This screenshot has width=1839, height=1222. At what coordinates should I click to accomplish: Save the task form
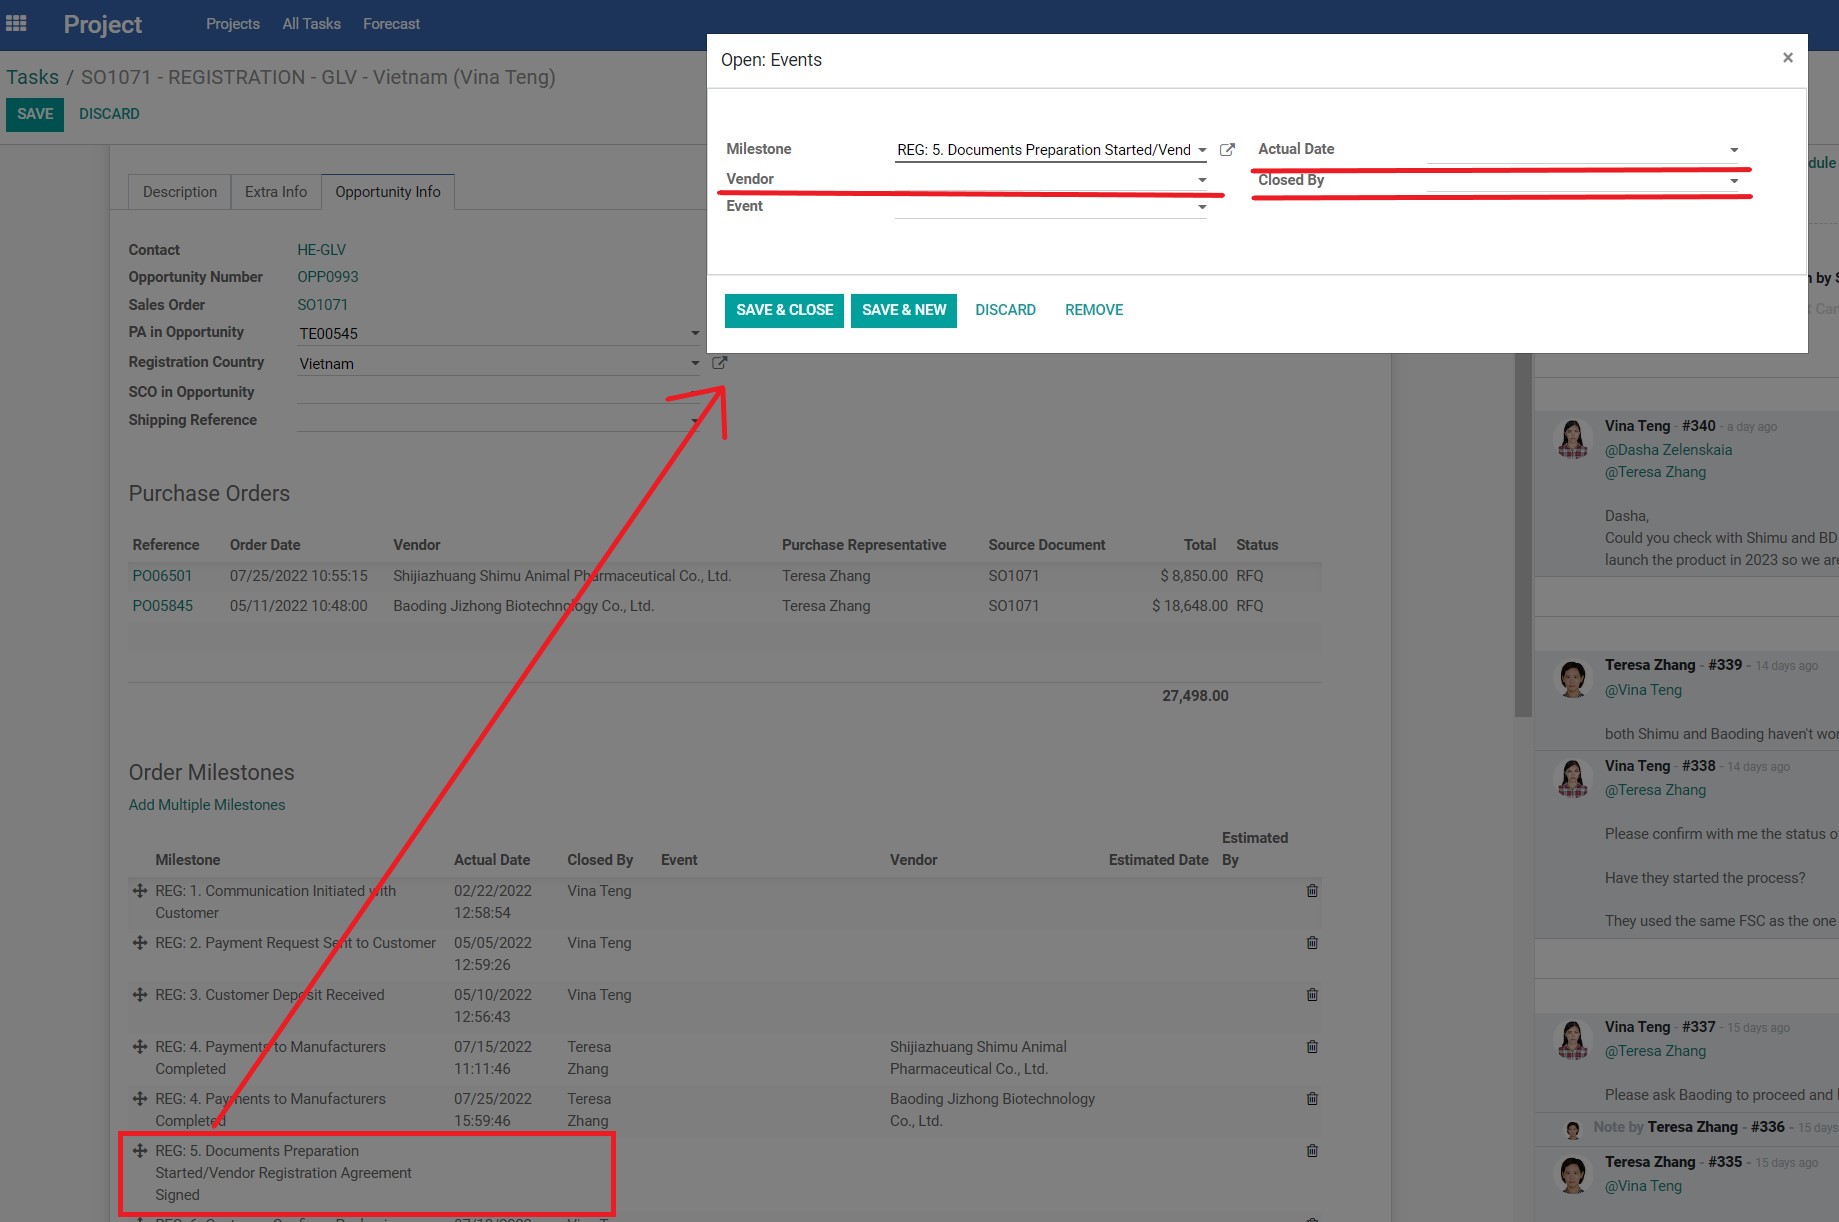click(x=35, y=114)
